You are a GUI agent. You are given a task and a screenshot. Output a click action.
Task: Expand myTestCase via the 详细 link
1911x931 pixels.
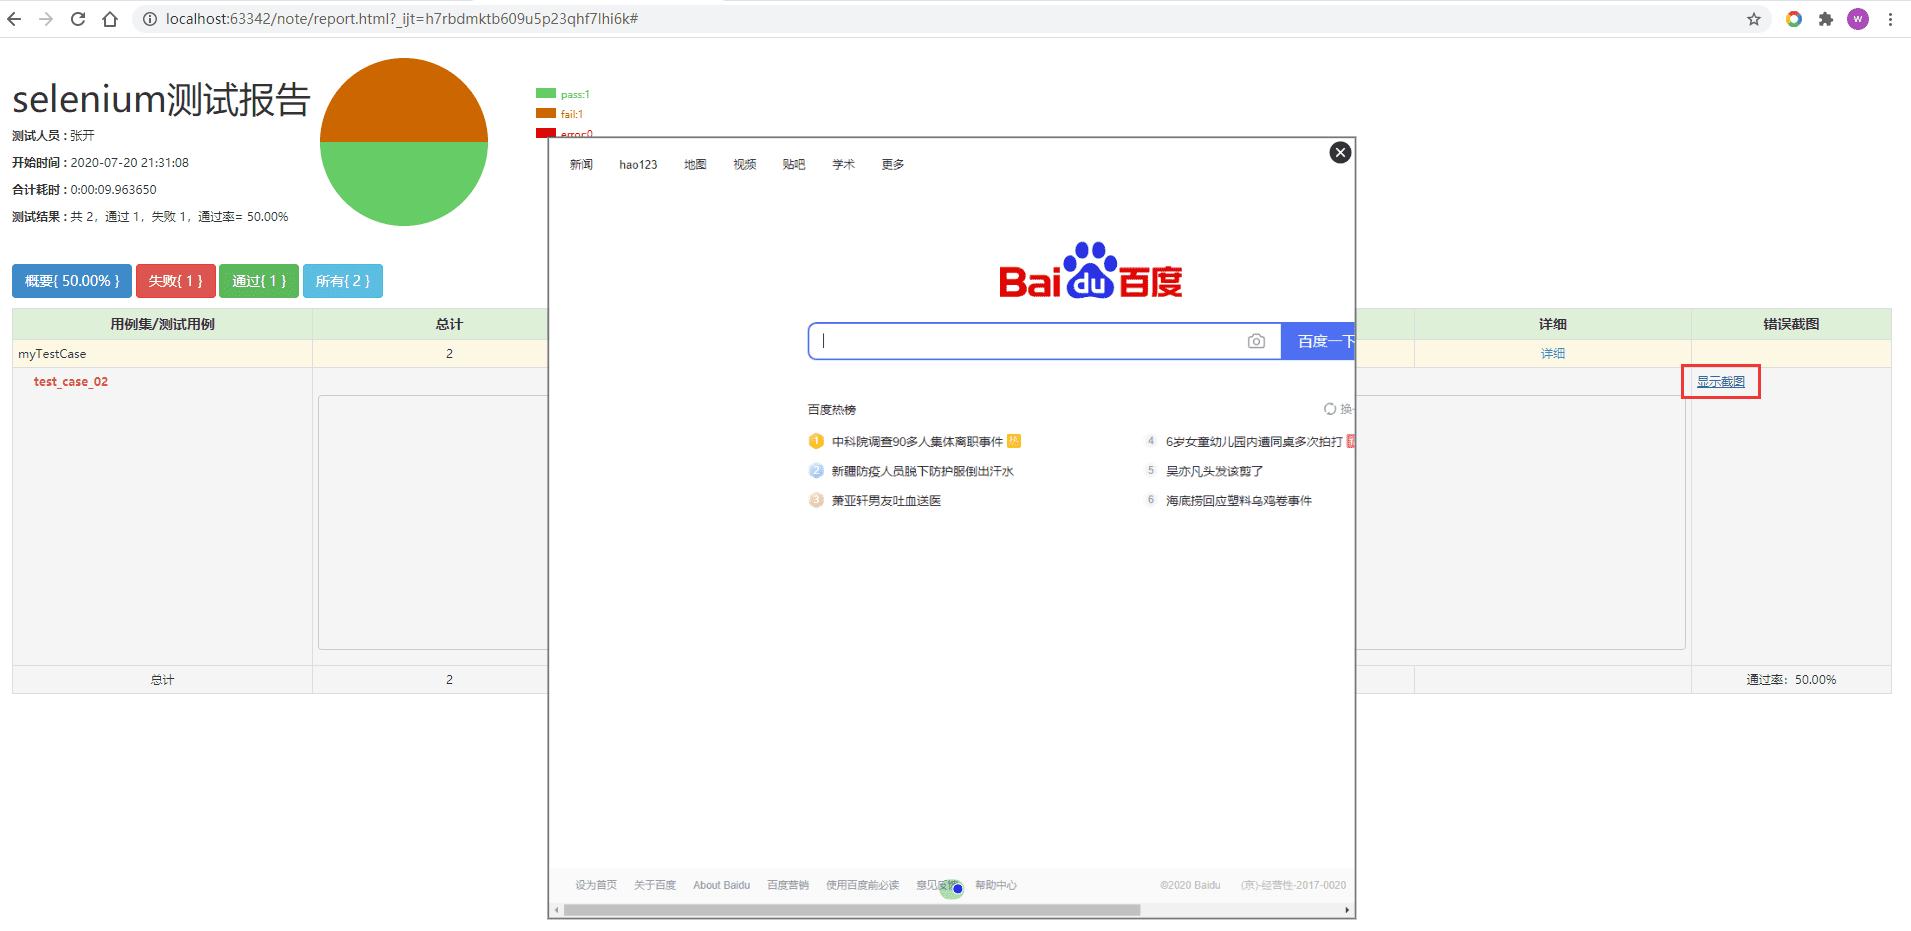(x=1553, y=353)
